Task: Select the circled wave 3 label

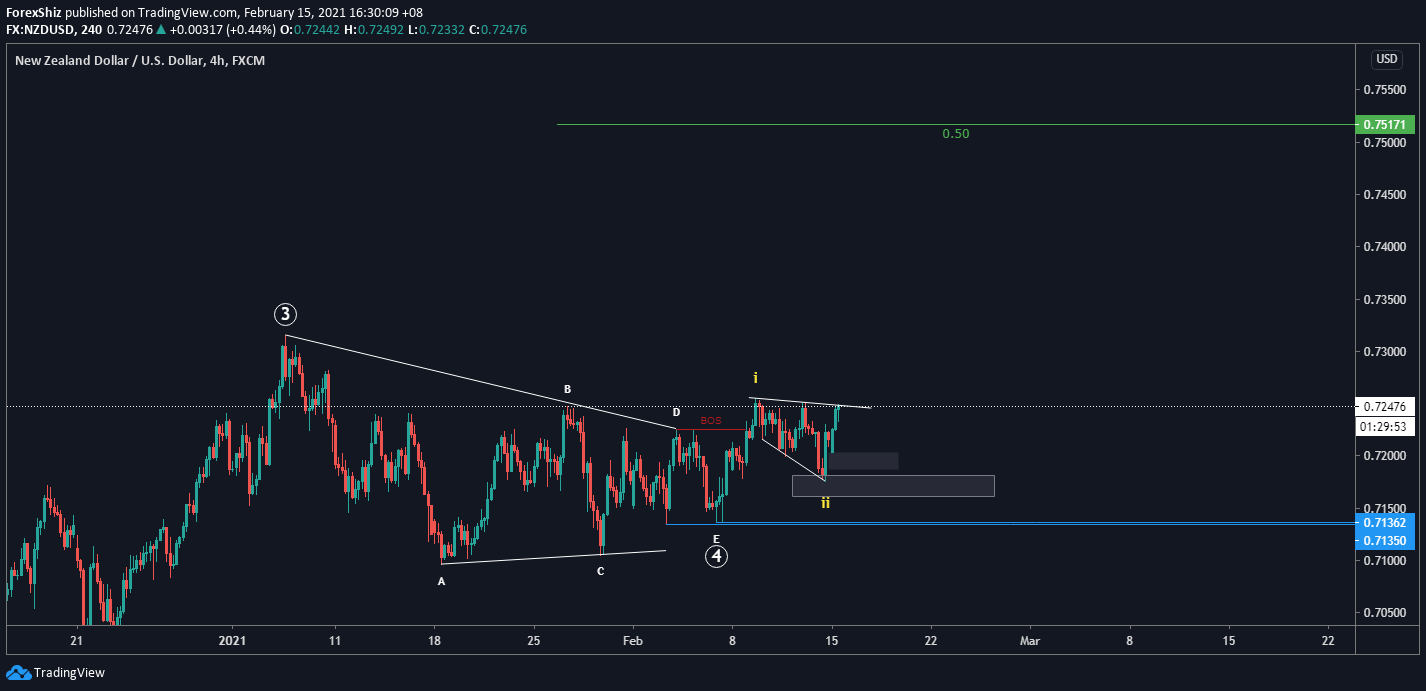Action: pos(285,314)
